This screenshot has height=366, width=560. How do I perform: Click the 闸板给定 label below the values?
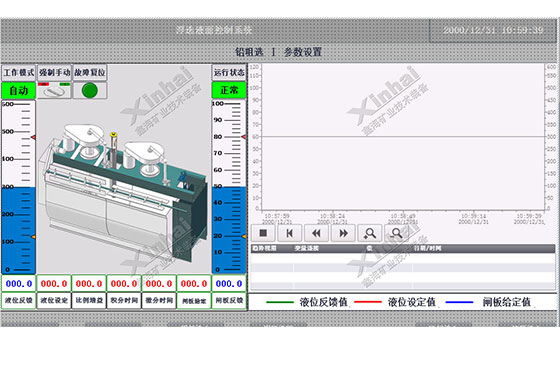(x=194, y=301)
